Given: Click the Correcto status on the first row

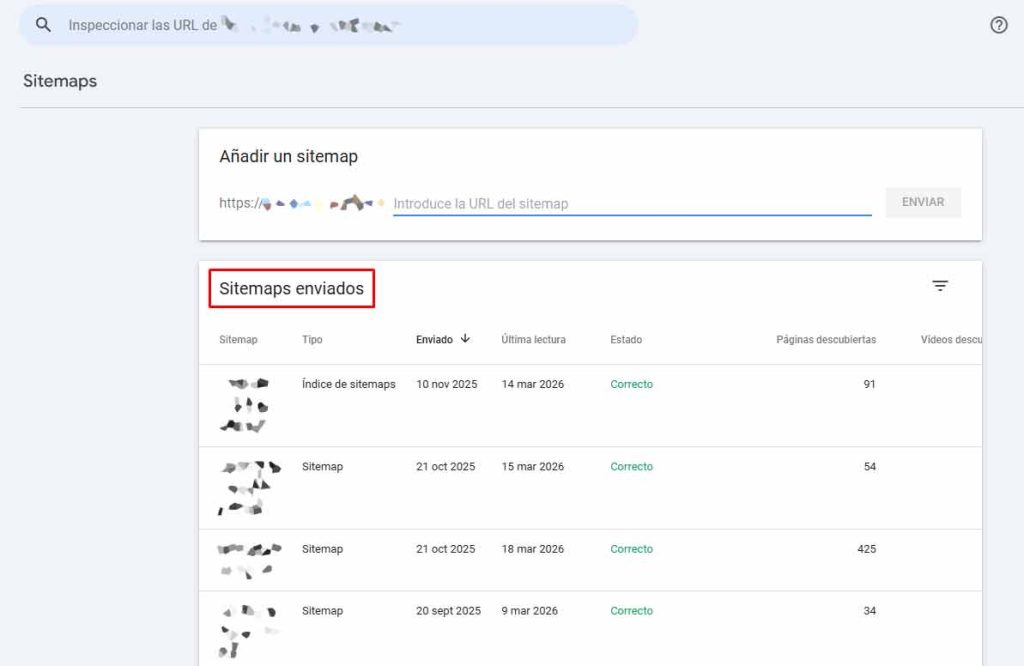Looking at the screenshot, I should [x=631, y=384].
